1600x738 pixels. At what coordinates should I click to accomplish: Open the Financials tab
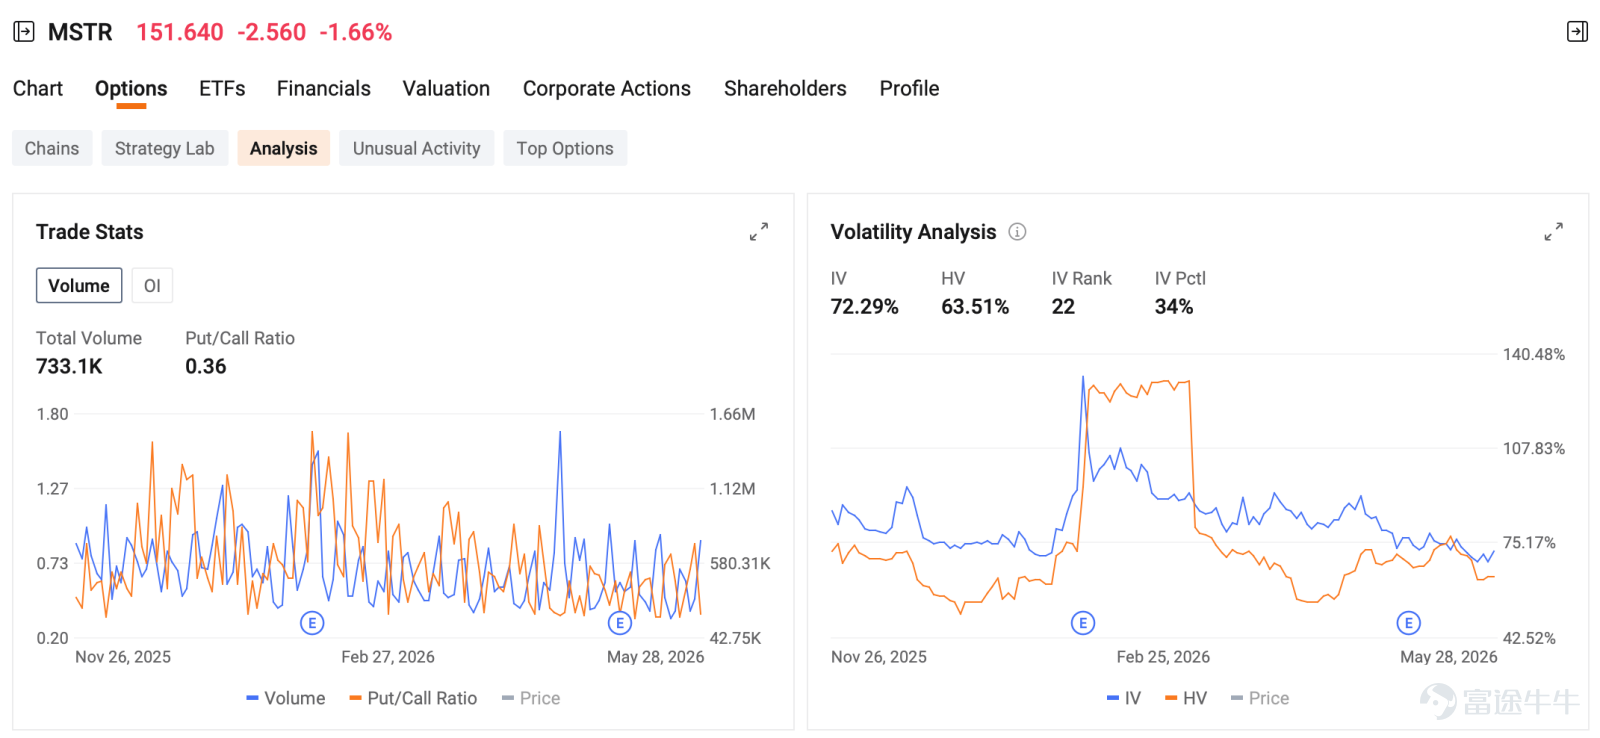324,88
